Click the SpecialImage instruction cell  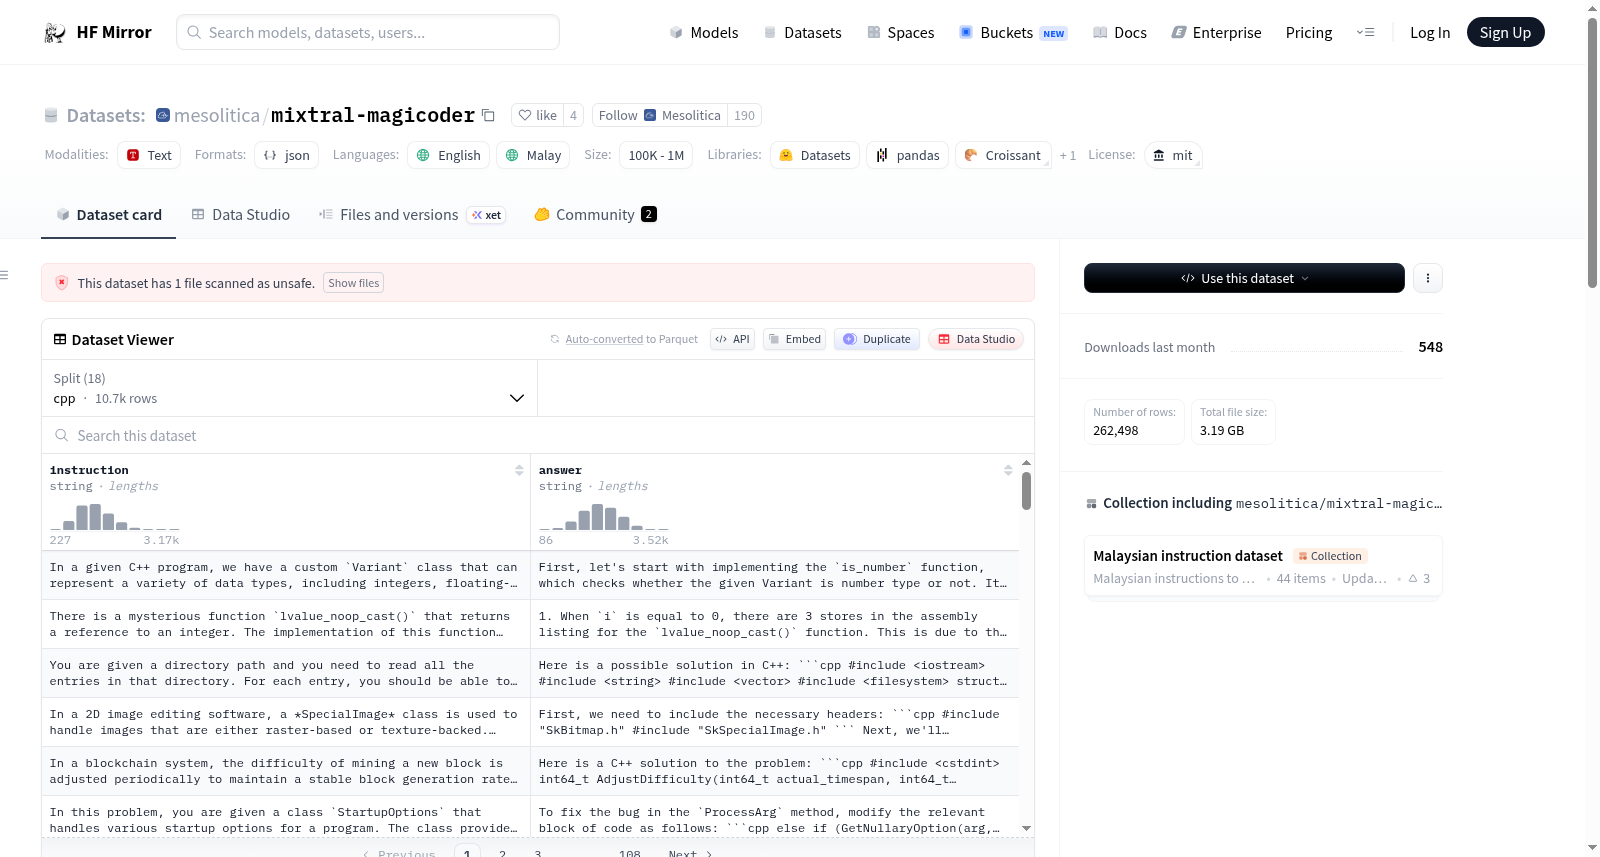click(x=285, y=722)
